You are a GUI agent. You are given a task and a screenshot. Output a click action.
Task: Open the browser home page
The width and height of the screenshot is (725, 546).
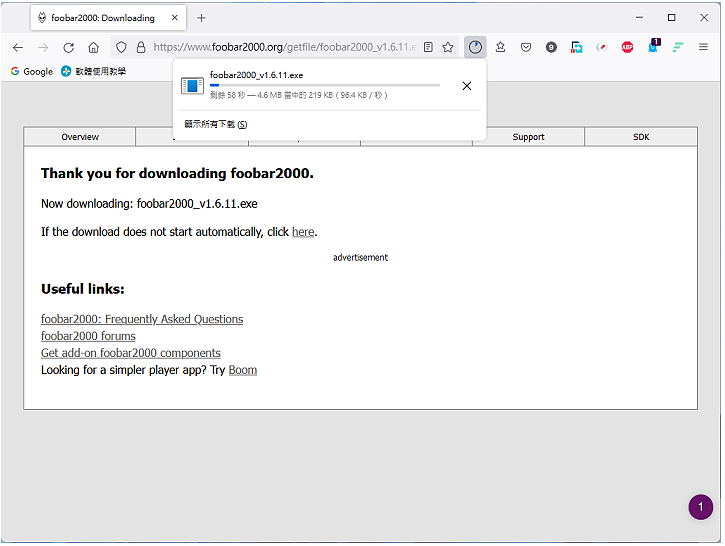point(93,47)
